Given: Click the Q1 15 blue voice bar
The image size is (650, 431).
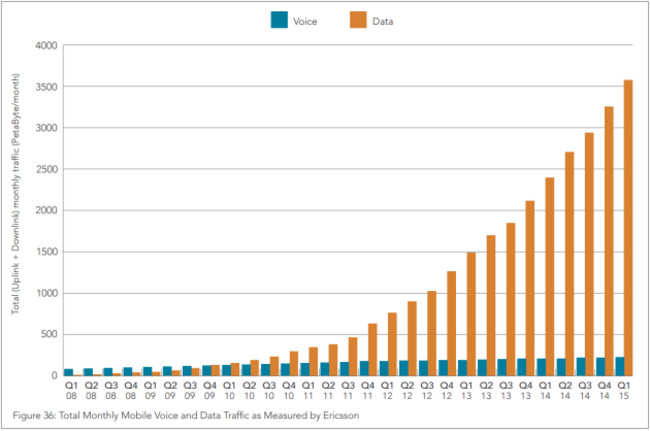Looking at the screenshot, I should (x=620, y=366).
